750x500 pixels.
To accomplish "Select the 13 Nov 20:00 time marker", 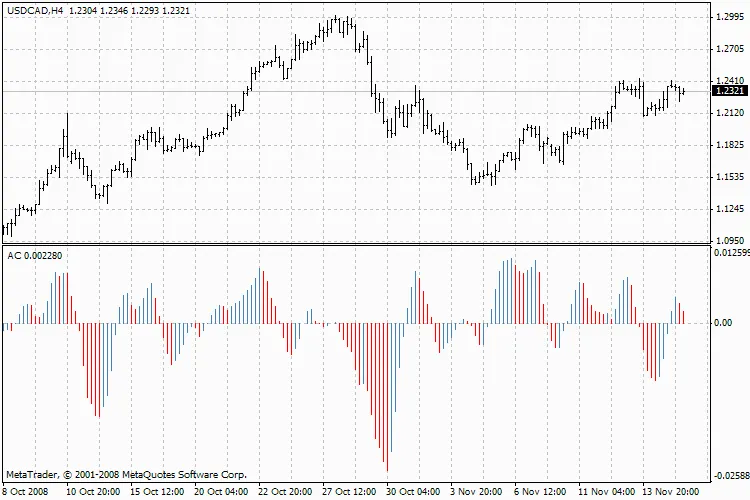I will tap(668, 492).
